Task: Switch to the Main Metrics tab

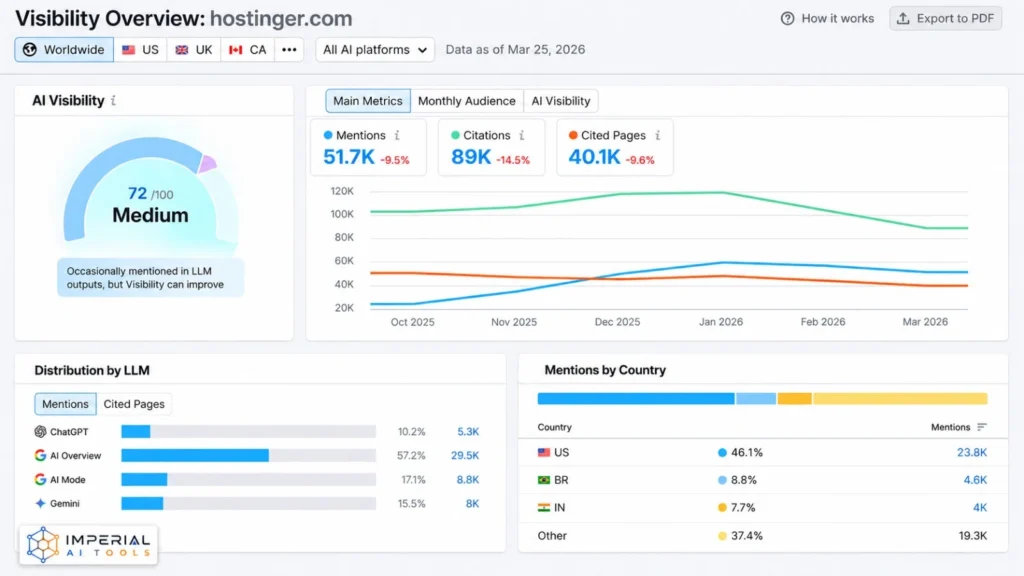Action: pyautogui.click(x=368, y=101)
